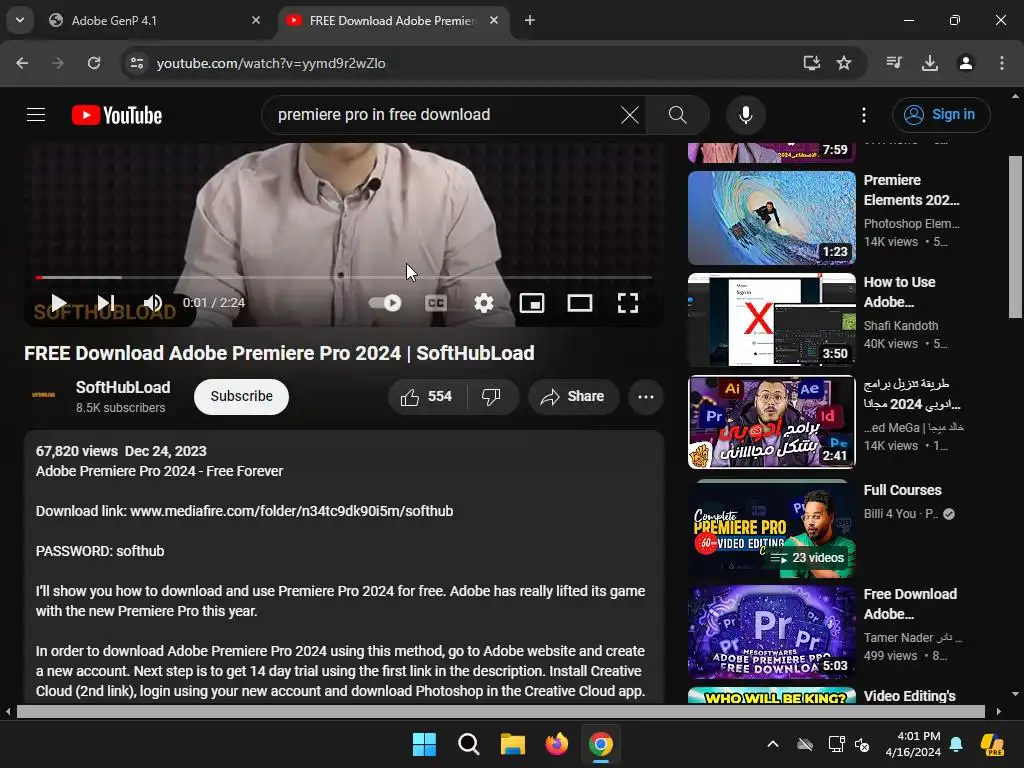Viewport: 1024px width, 768px height.
Task: Run search with the magnifier button
Action: pos(677,115)
